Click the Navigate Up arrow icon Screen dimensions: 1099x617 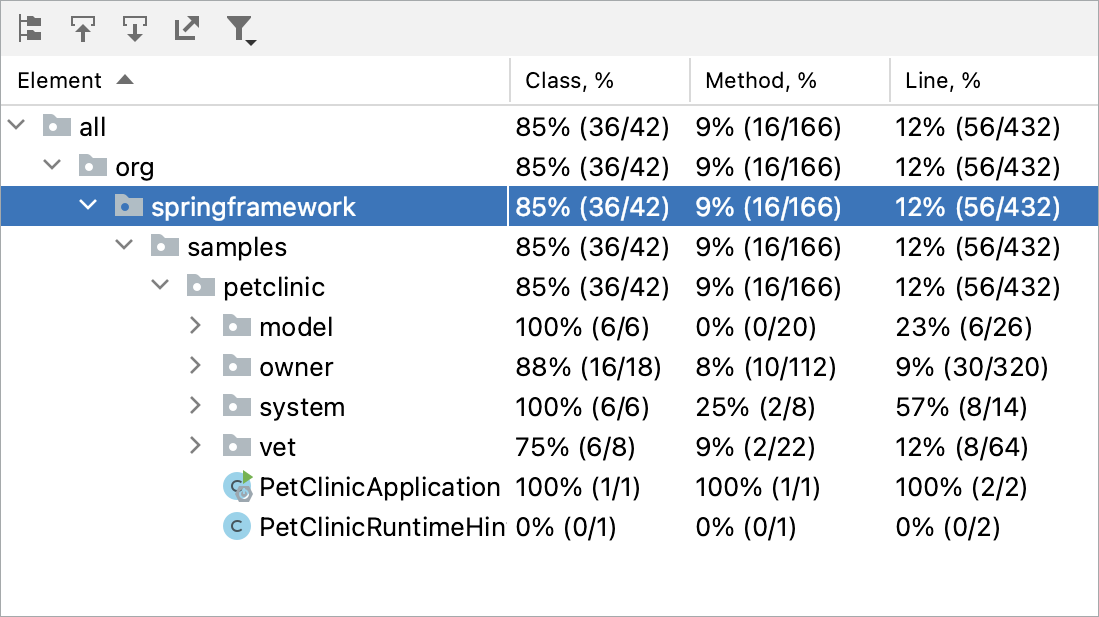coord(83,29)
